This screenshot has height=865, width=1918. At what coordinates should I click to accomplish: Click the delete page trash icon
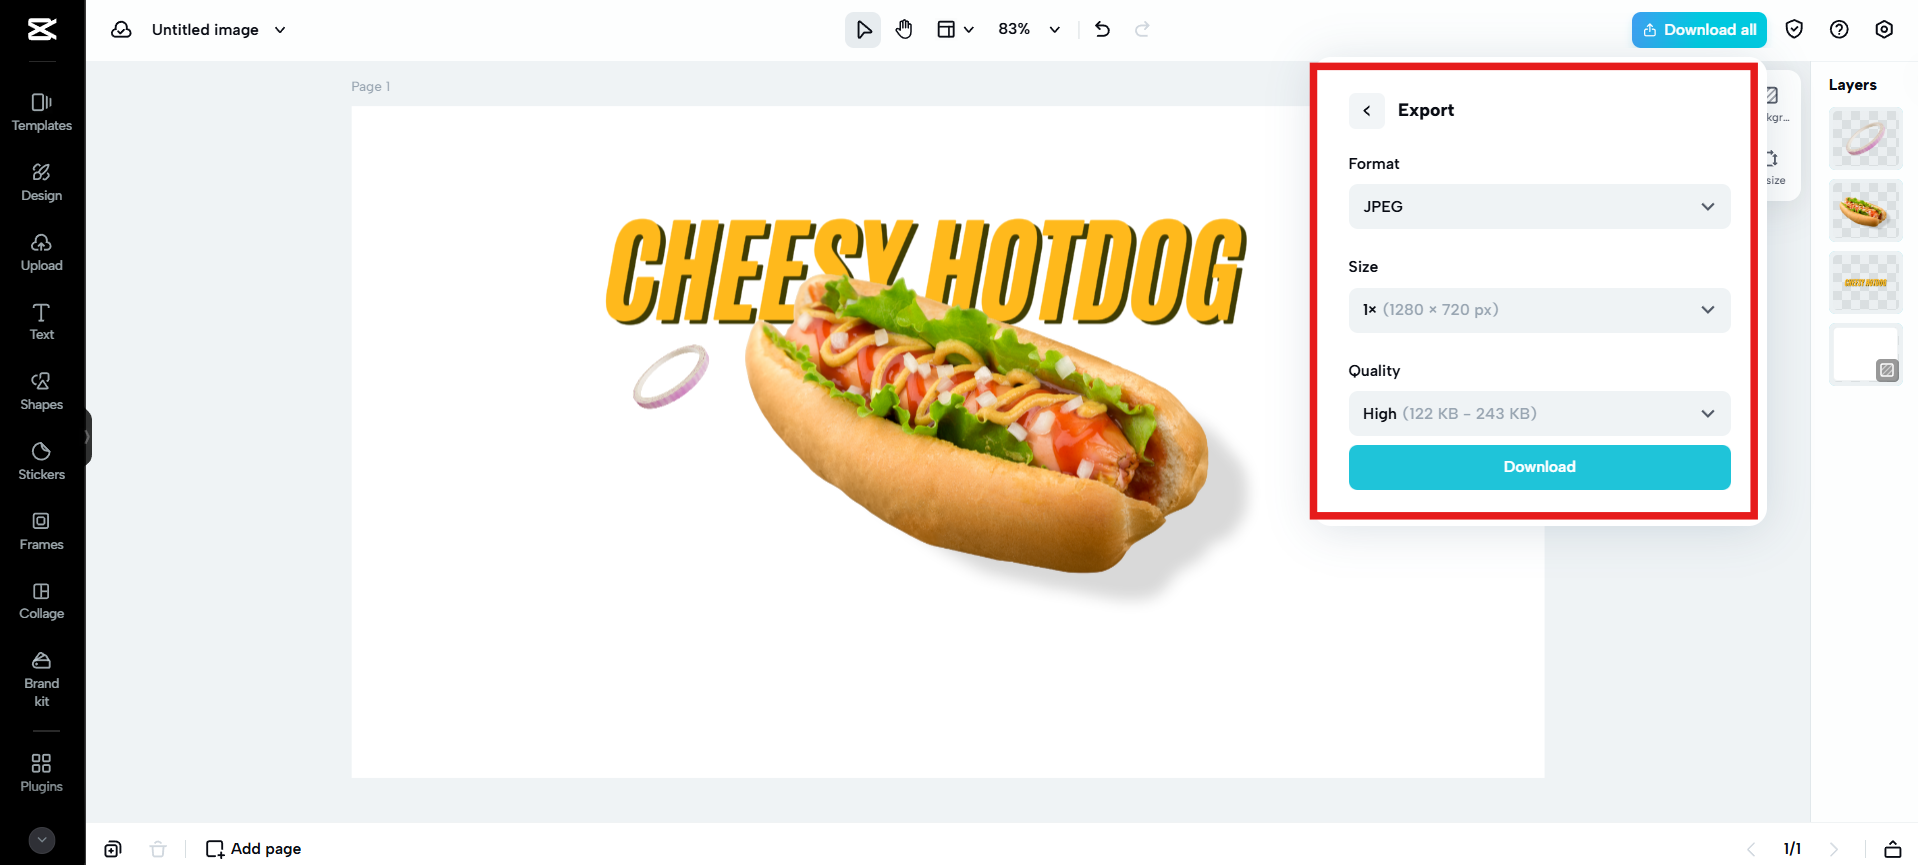tap(158, 849)
